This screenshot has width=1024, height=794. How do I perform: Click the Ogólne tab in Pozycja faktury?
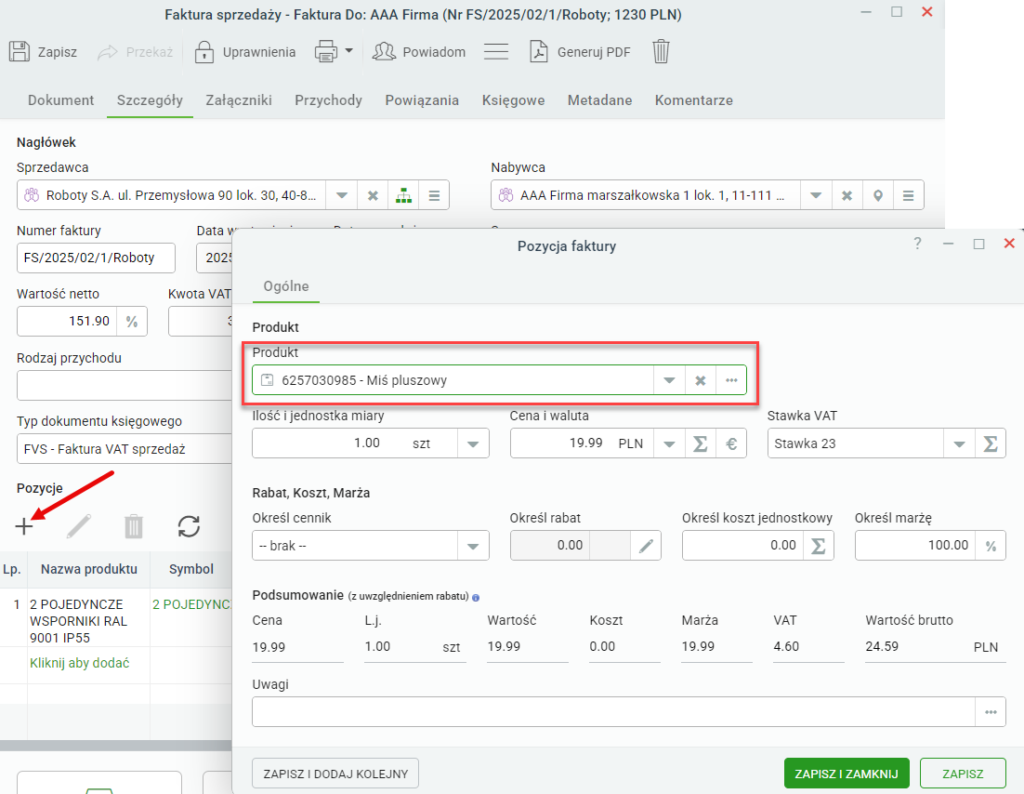[x=286, y=286]
